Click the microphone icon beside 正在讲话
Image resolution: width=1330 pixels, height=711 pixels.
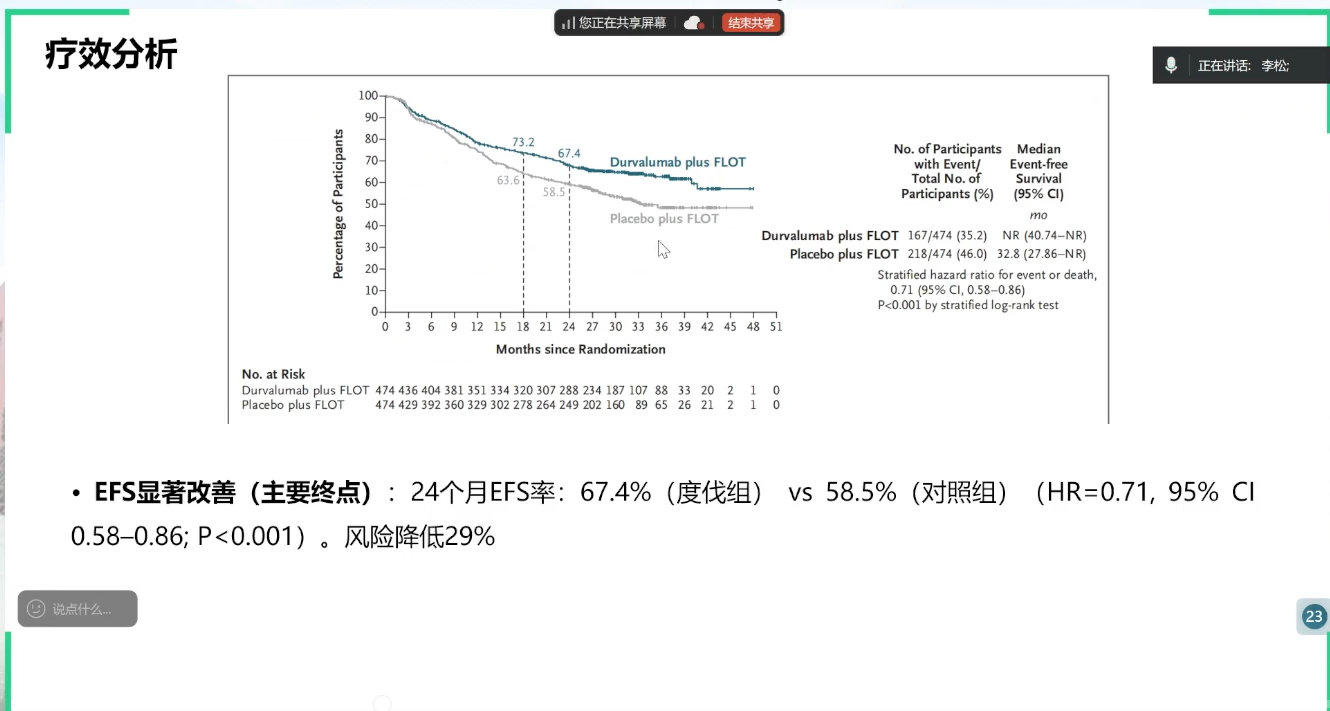coord(1171,66)
